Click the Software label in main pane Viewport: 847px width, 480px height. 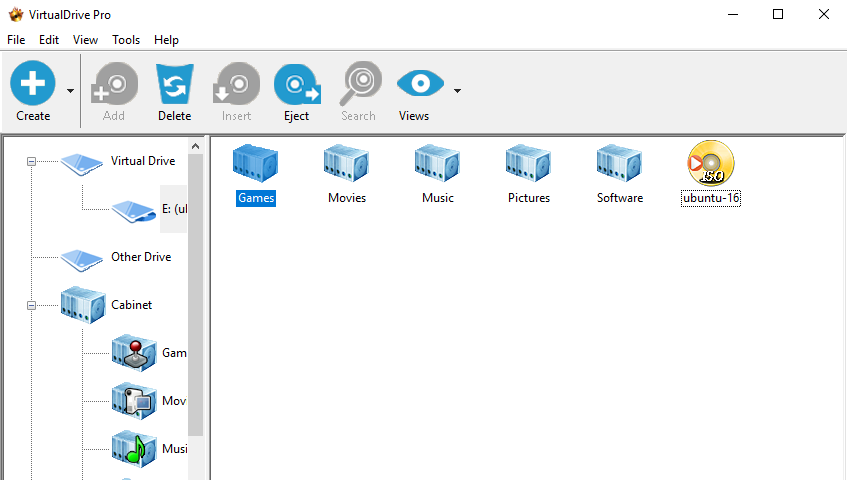tap(620, 198)
